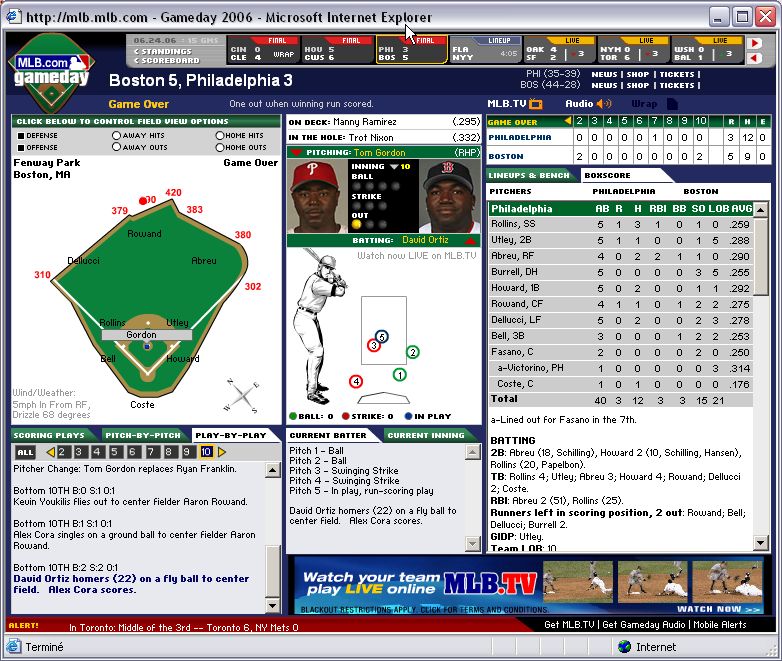Click Tom Gordon pitcher photo
The height and width of the screenshot is (661, 782).
pos(318,197)
